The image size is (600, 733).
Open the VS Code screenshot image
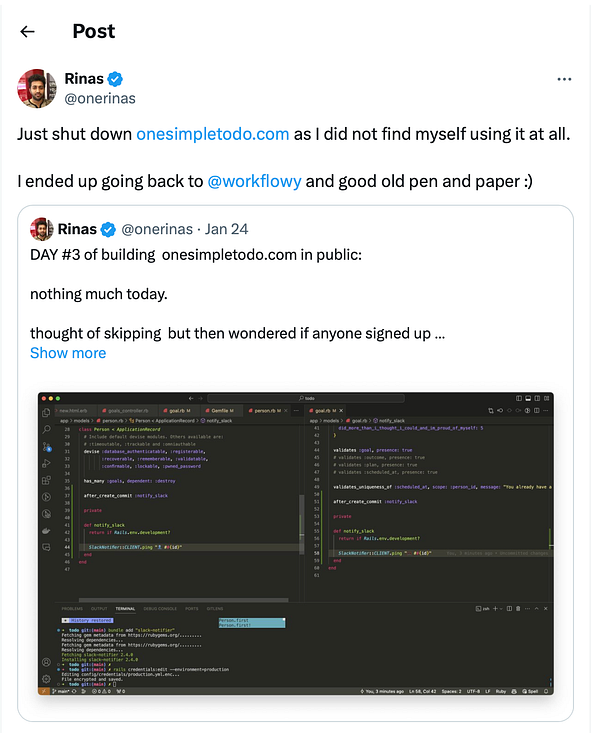[295, 544]
